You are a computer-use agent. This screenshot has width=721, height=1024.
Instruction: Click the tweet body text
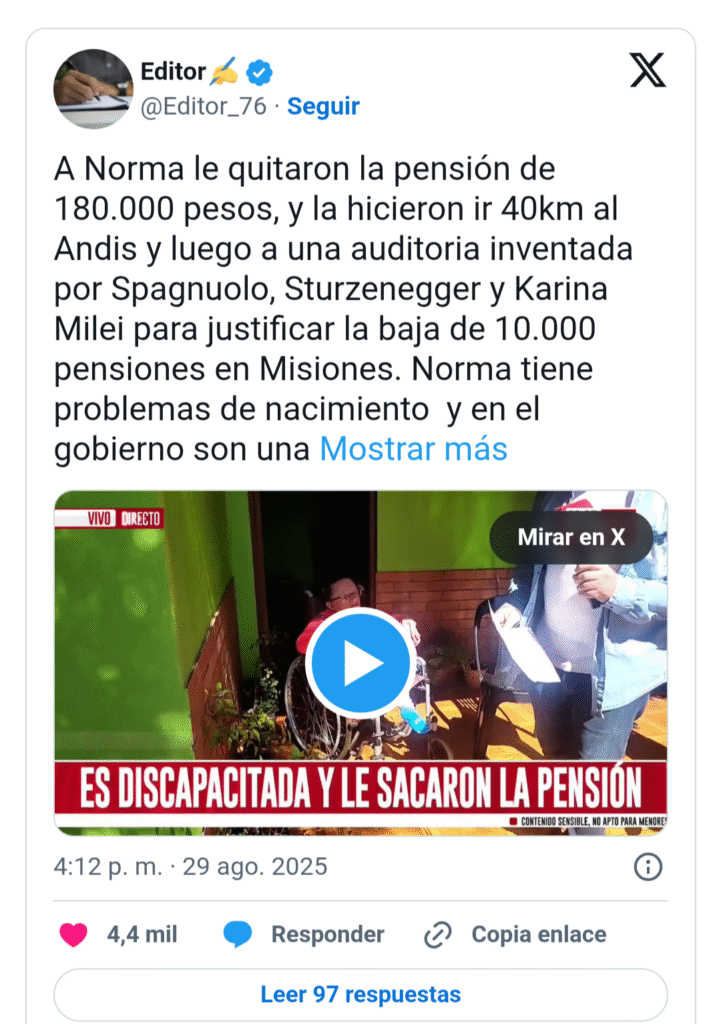click(x=343, y=309)
